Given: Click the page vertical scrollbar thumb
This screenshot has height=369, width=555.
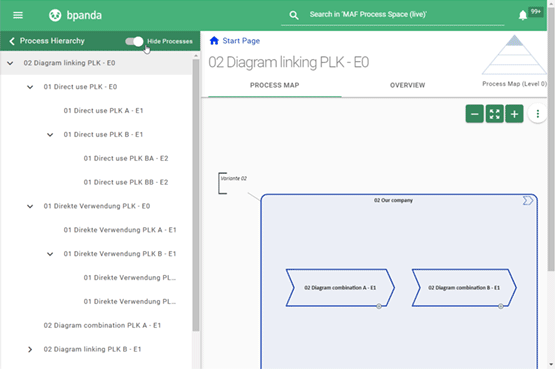Looking at the screenshot, I should (x=551, y=140).
